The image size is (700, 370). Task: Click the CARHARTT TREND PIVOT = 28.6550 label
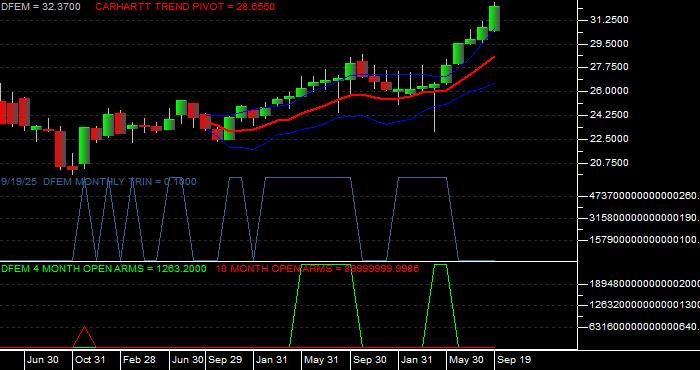[185, 7]
